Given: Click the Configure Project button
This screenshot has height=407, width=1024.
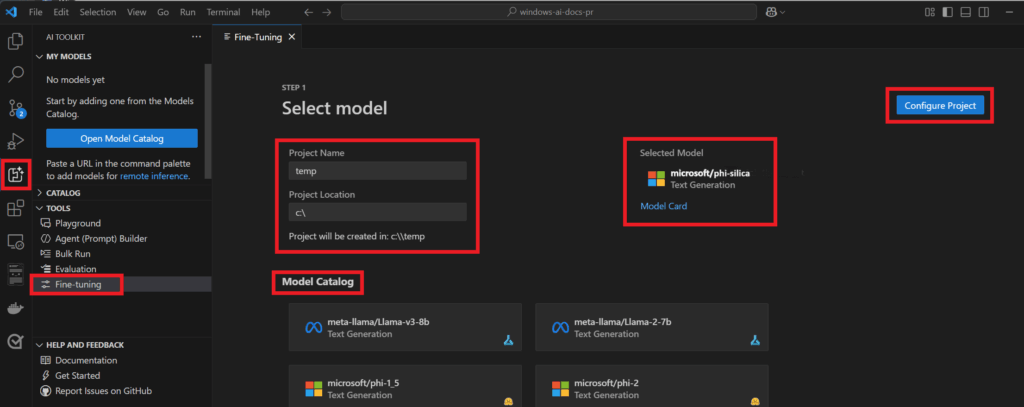Looking at the screenshot, I should click(x=938, y=105).
